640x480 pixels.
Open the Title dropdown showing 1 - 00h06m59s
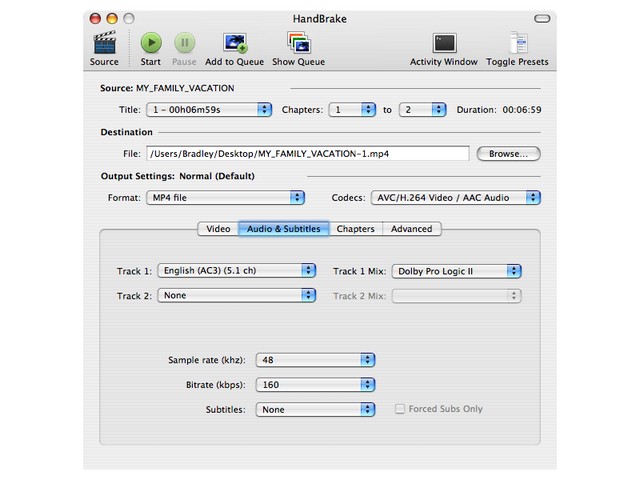[x=209, y=109]
